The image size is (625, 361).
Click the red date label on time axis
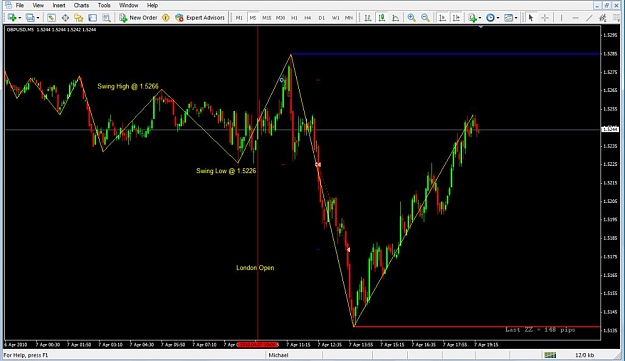point(257,345)
